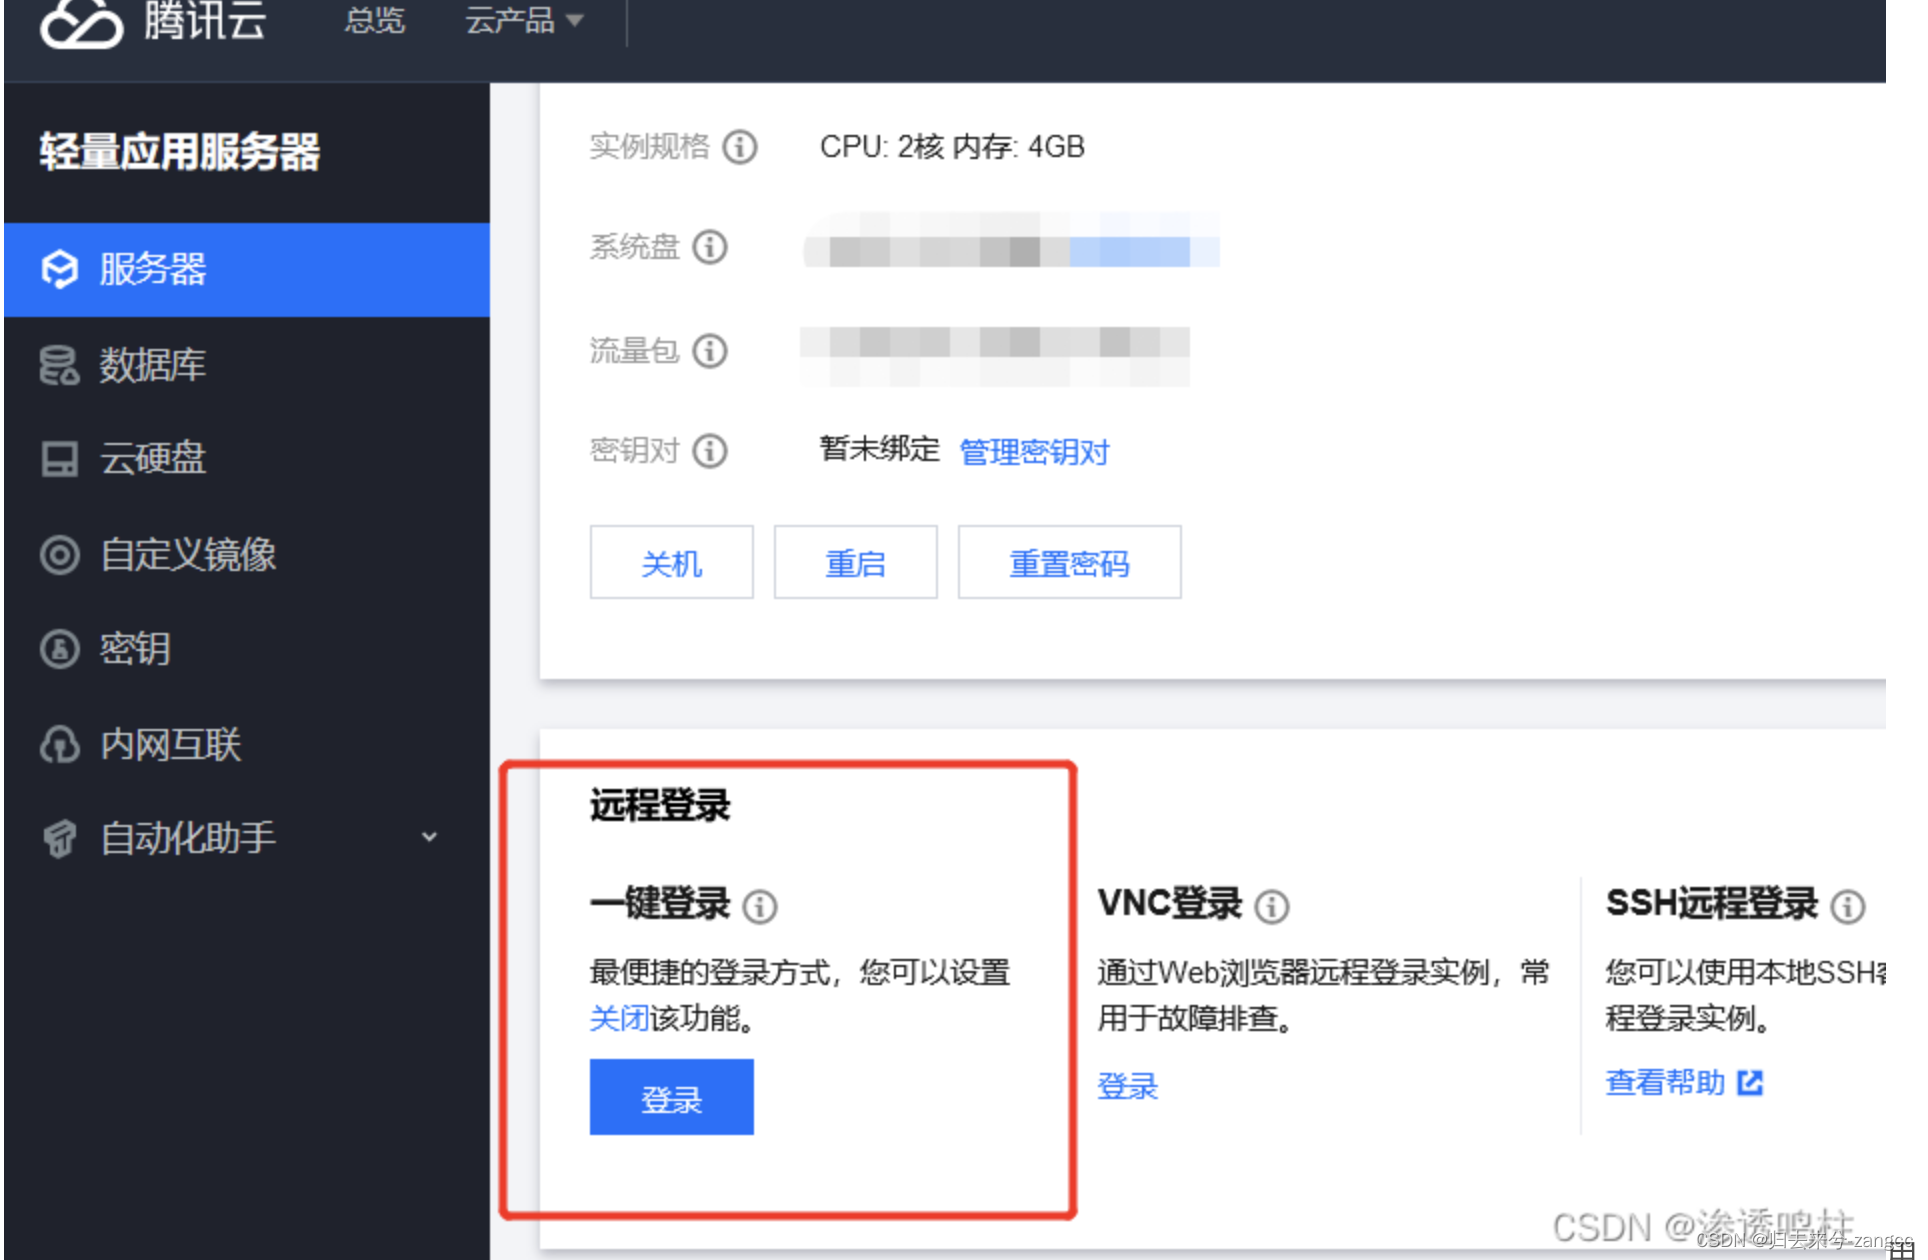Click the 数据库 database icon
Viewport: 1928px width, 1260px height.
60,365
